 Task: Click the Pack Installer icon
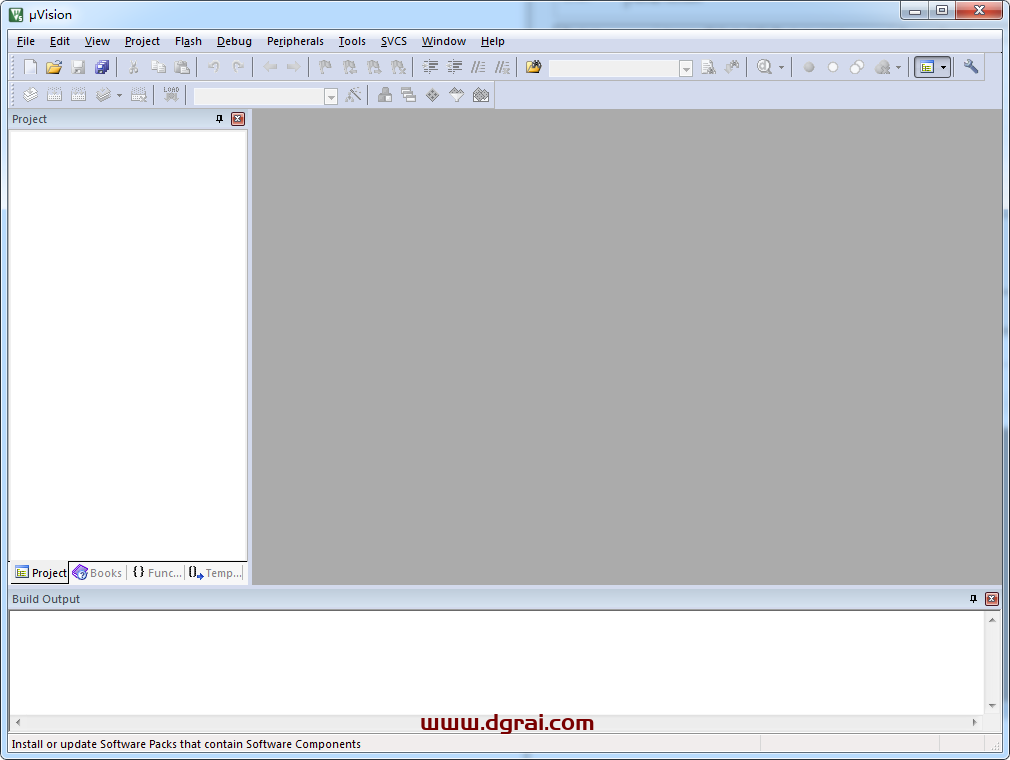tap(481, 95)
